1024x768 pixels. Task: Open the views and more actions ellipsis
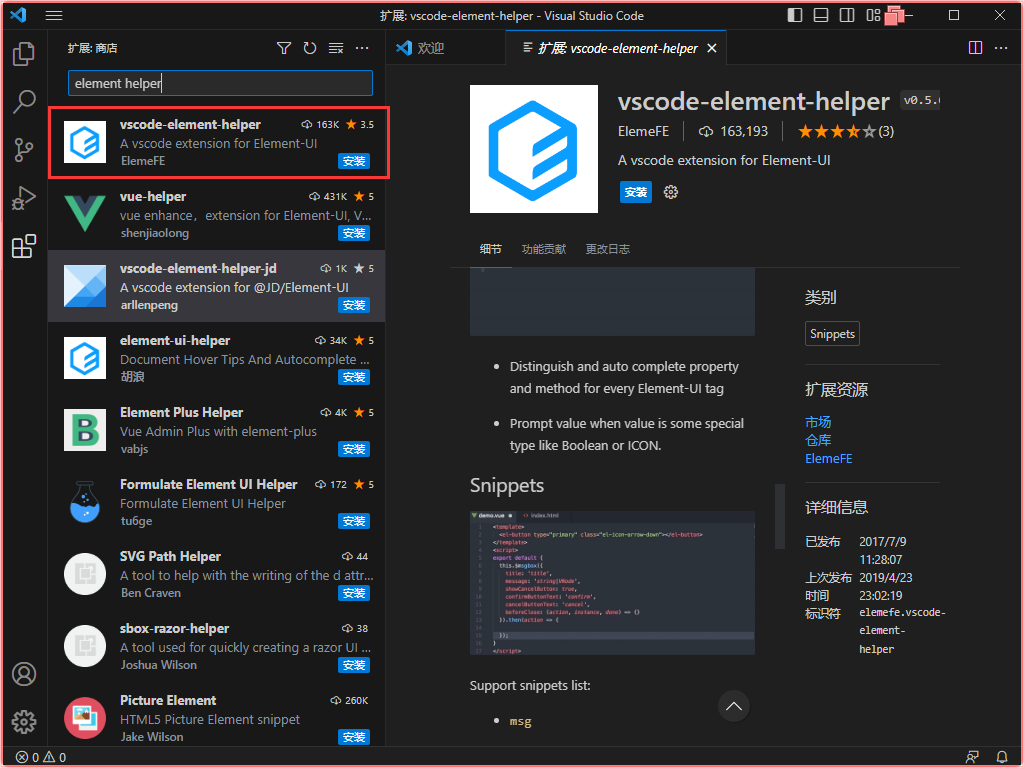(362, 48)
